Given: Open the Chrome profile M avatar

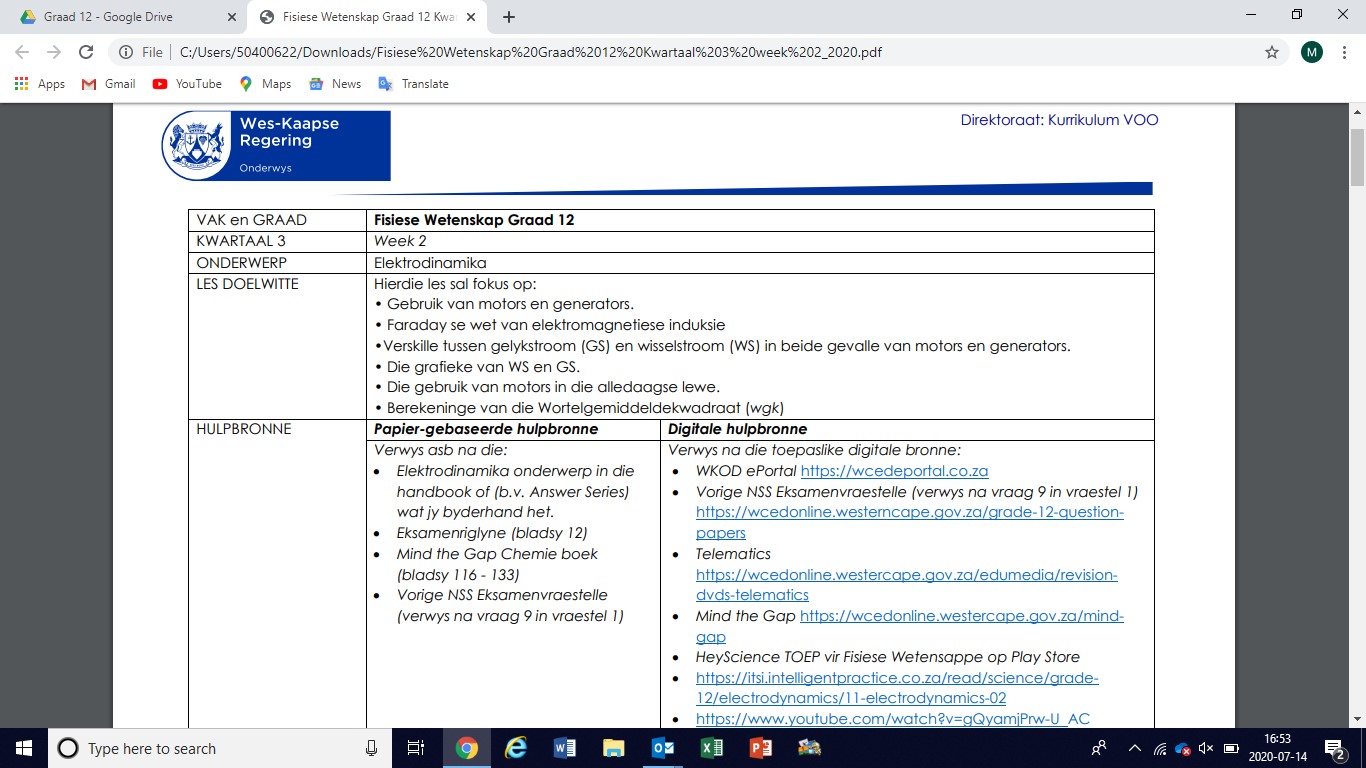Looking at the screenshot, I should coord(1312,52).
